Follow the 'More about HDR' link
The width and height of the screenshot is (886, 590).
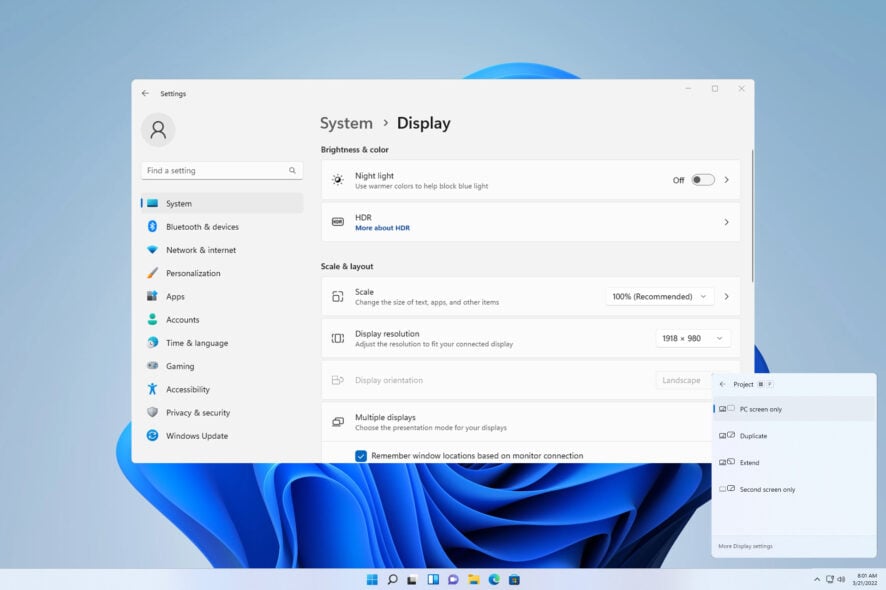click(x=383, y=228)
